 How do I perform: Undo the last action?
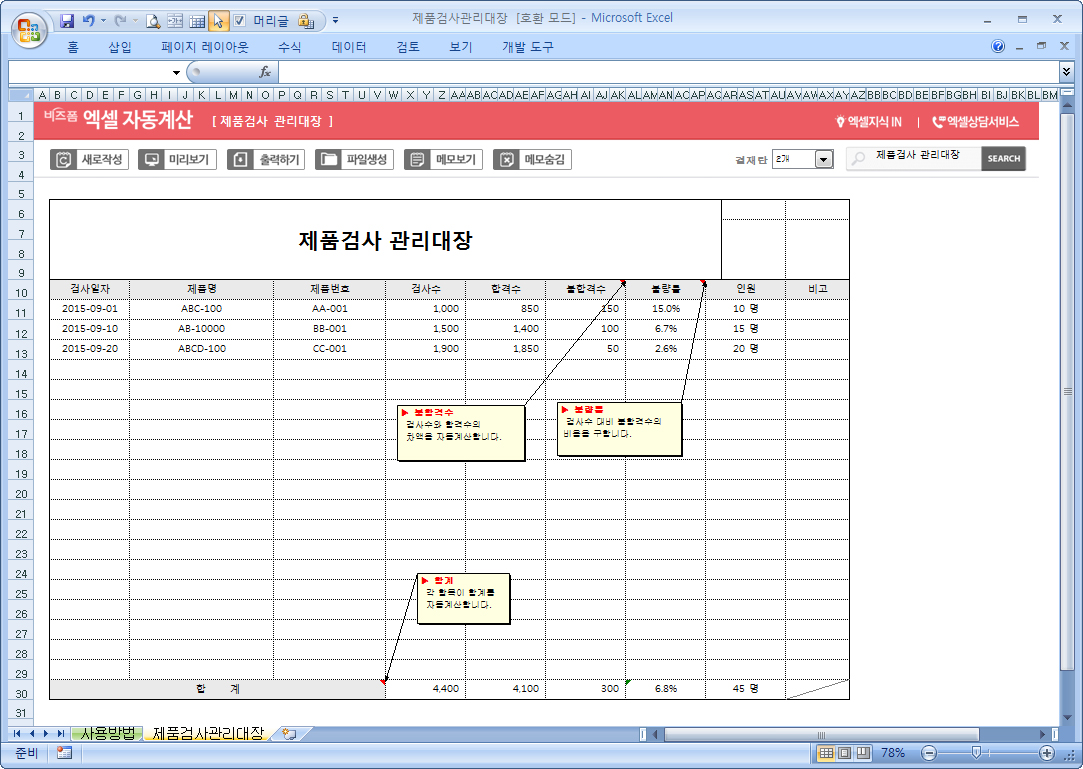point(88,21)
